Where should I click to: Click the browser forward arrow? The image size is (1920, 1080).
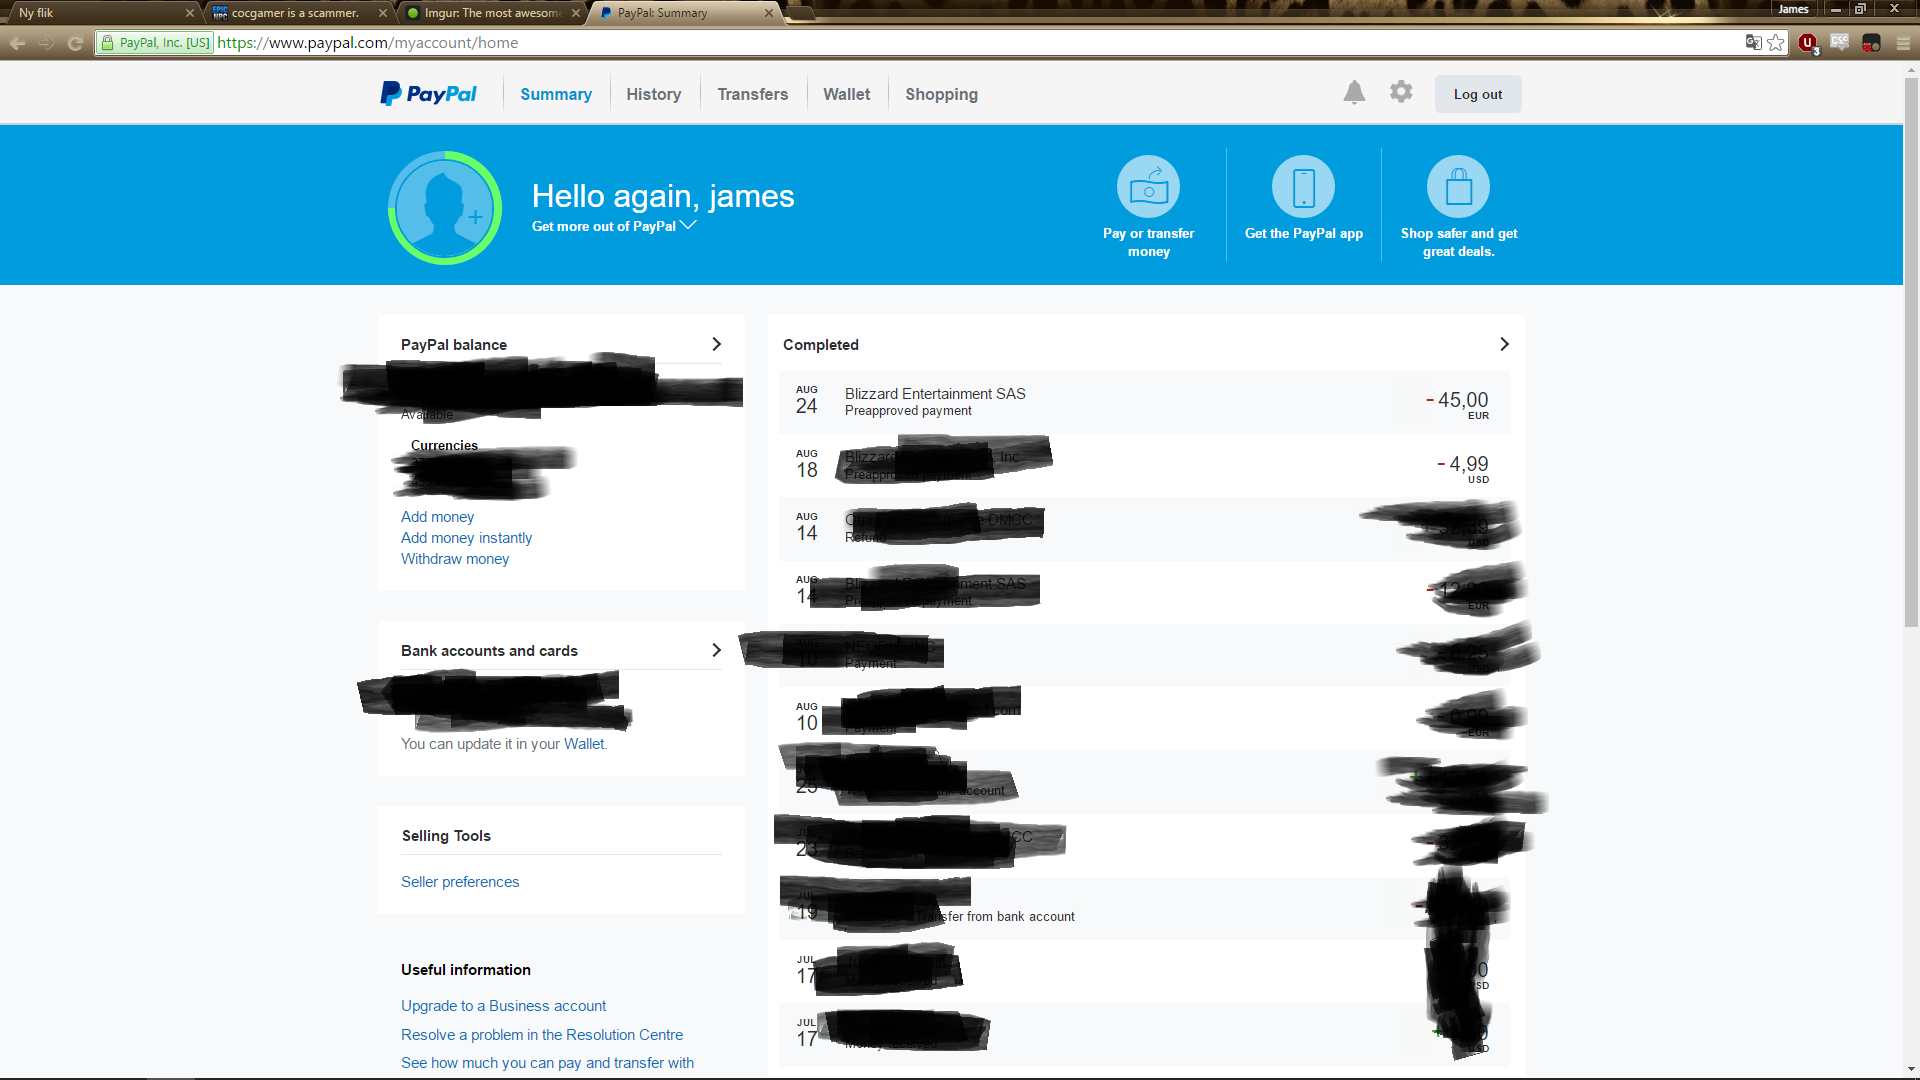(x=46, y=43)
